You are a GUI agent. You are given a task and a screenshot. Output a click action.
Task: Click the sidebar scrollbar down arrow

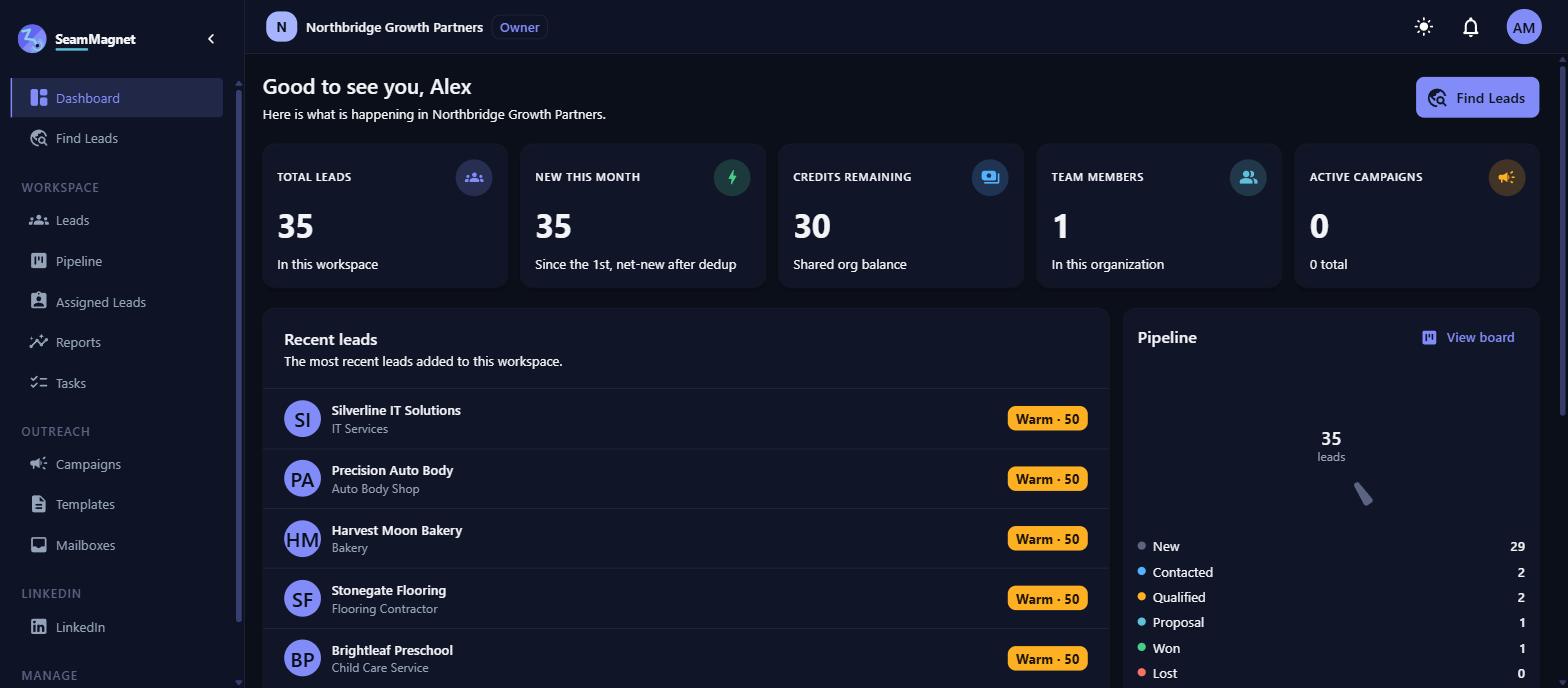(x=238, y=682)
